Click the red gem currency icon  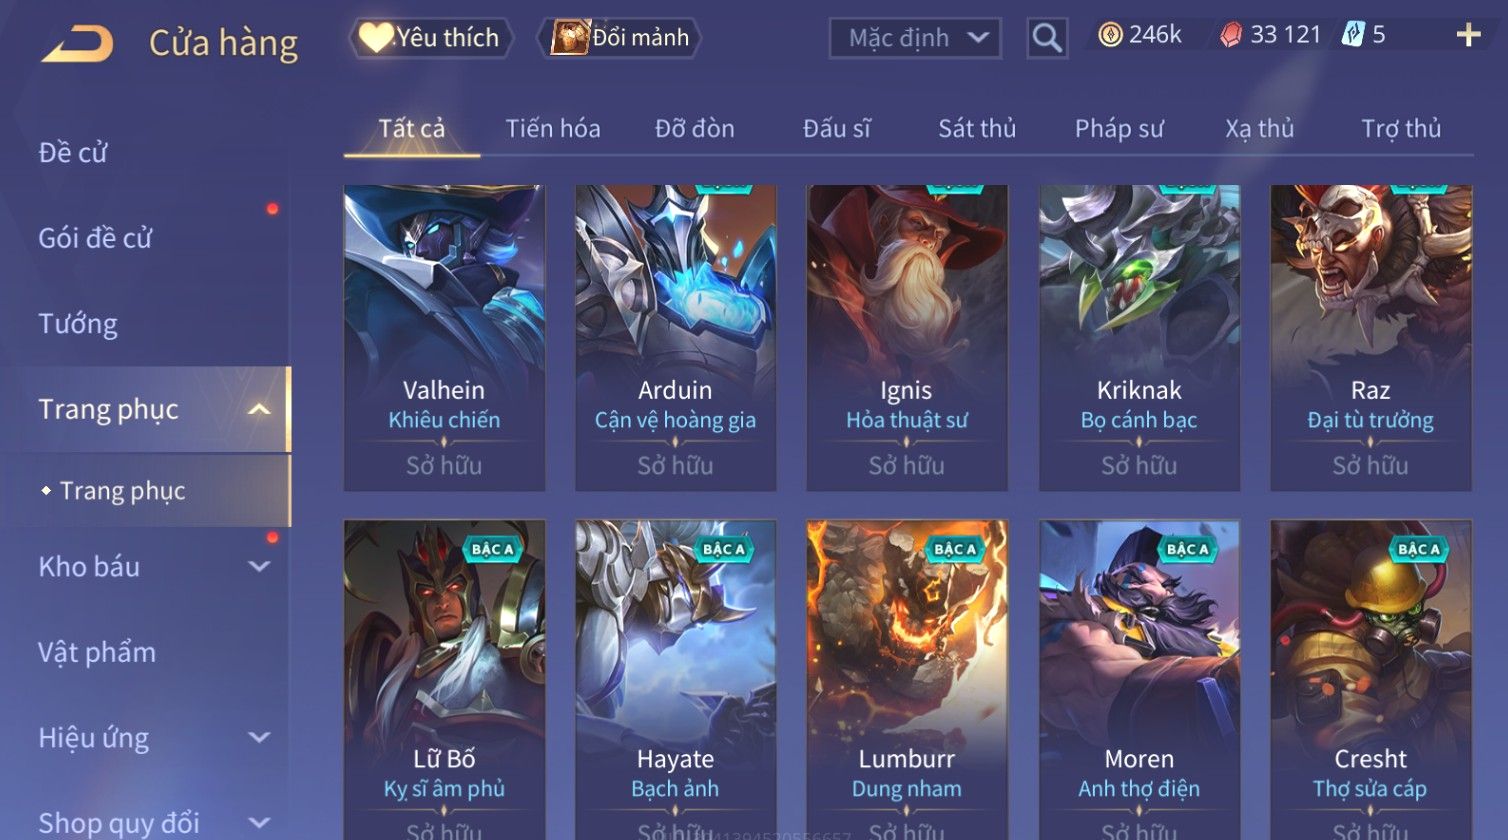[1231, 35]
